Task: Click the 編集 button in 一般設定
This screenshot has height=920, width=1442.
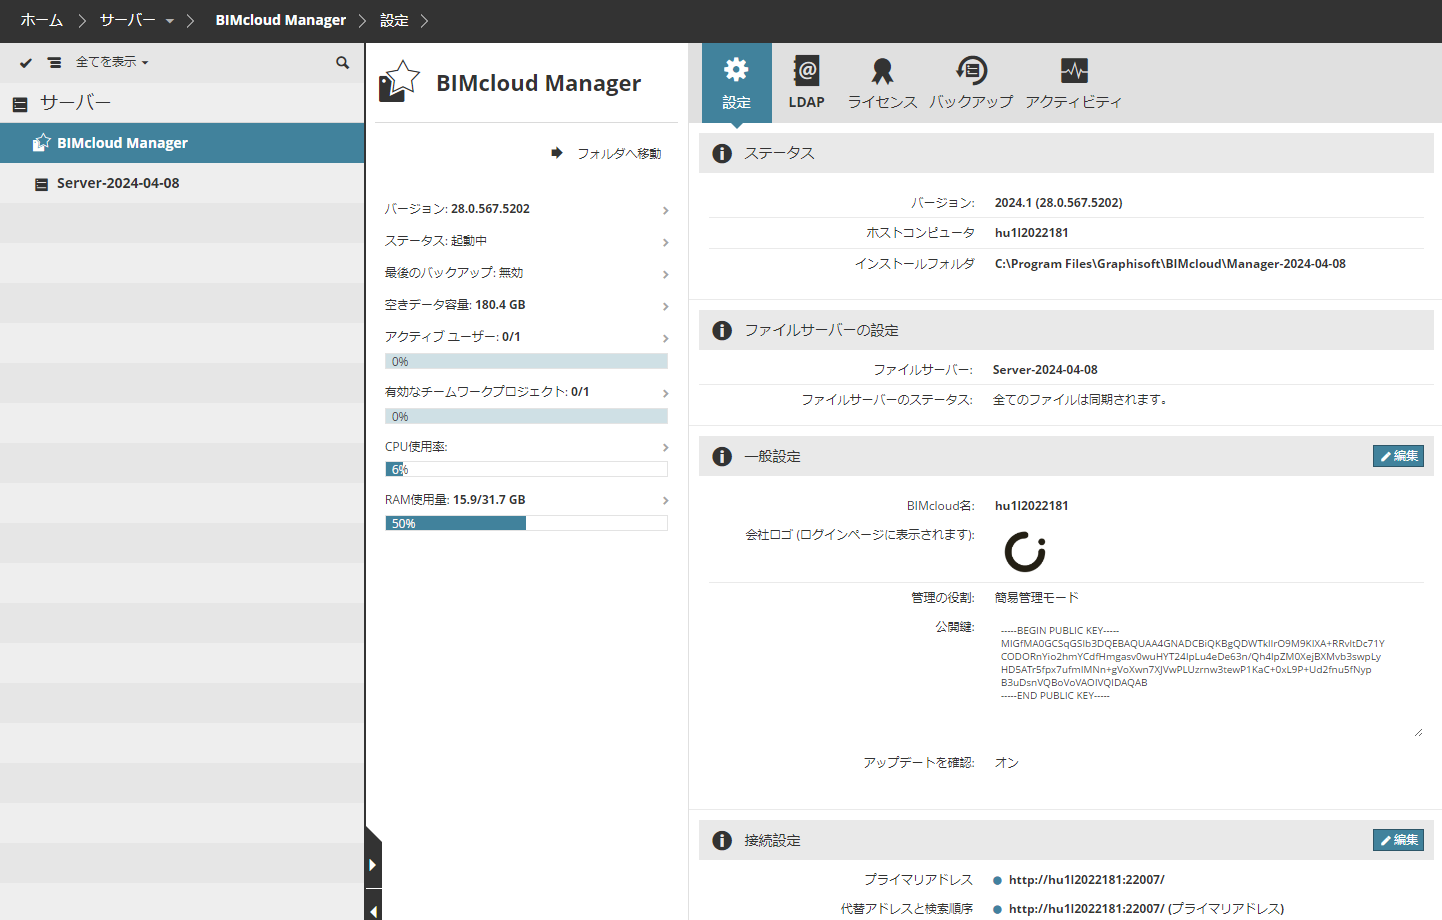Action: pyautogui.click(x=1398, y=456)
